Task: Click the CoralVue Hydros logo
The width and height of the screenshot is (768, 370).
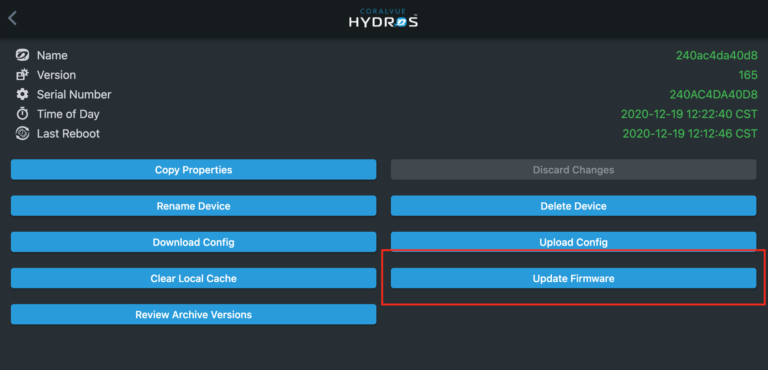Action: [384, 18]
